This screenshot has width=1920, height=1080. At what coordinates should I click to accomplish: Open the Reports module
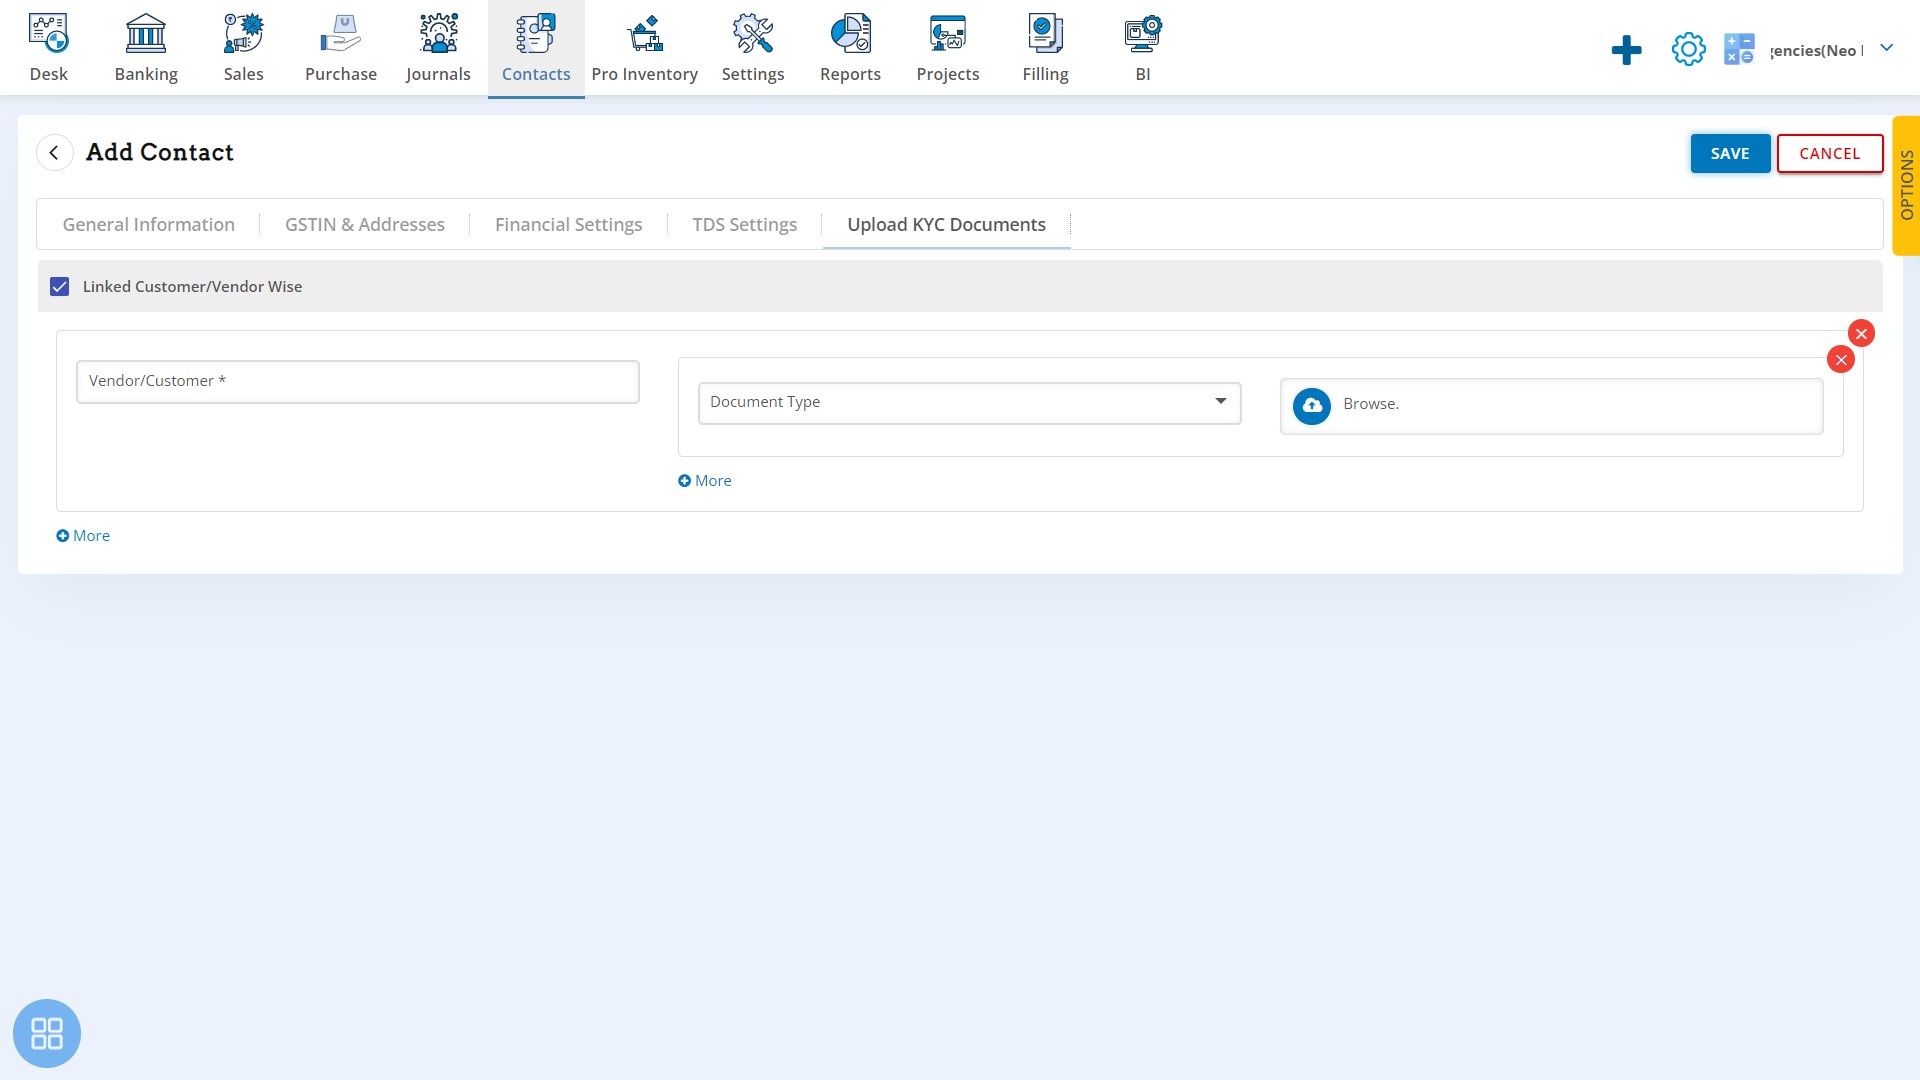point(851,47)
